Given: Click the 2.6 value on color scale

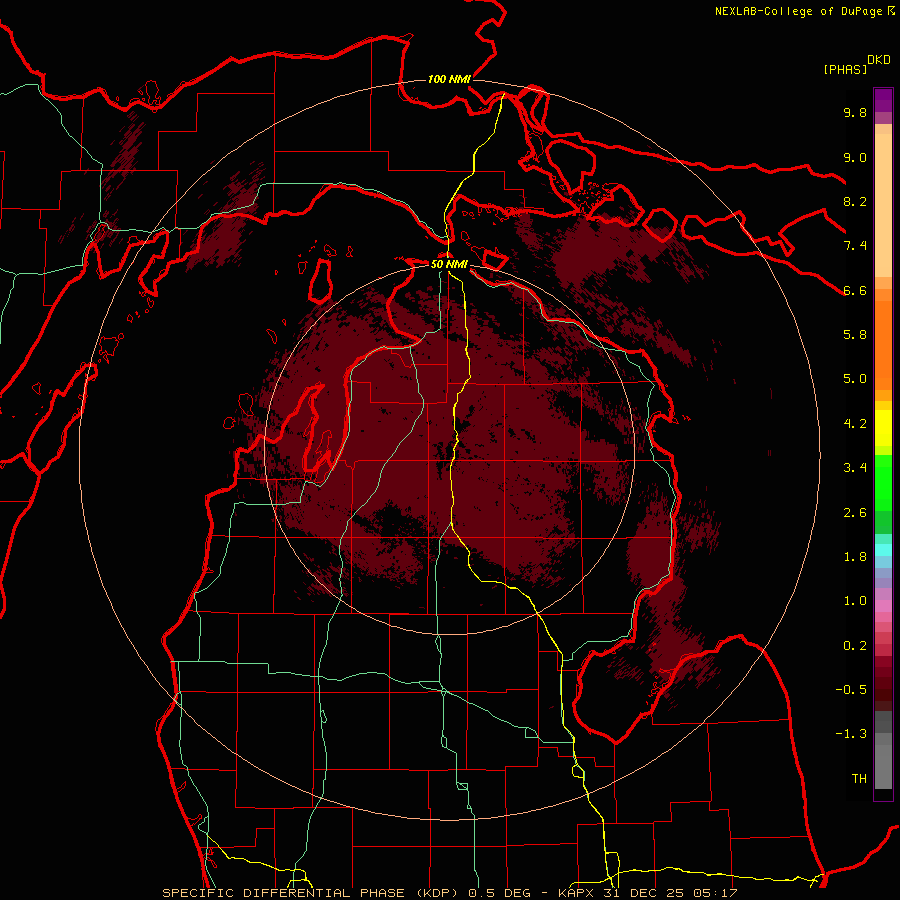Looking at the screenshot, I should (855, 512).
